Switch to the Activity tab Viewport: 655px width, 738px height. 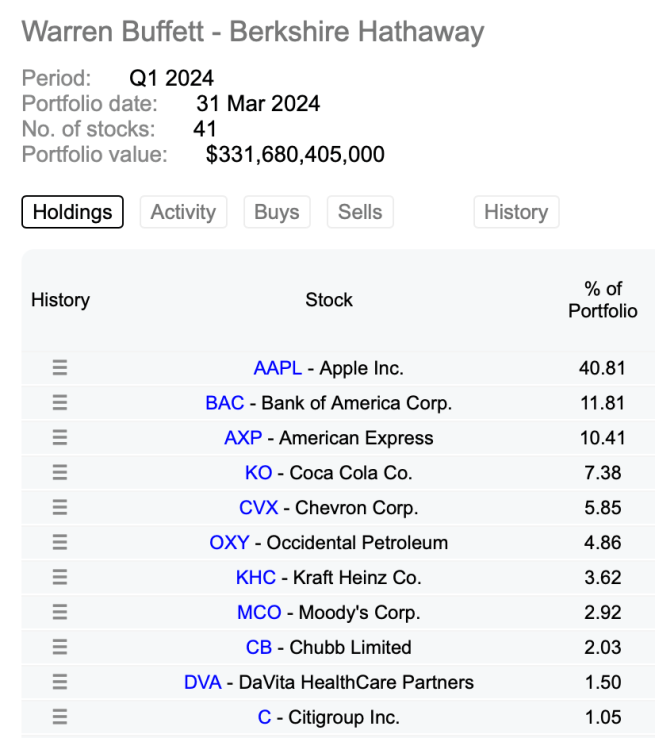click(x=183, y=212)
